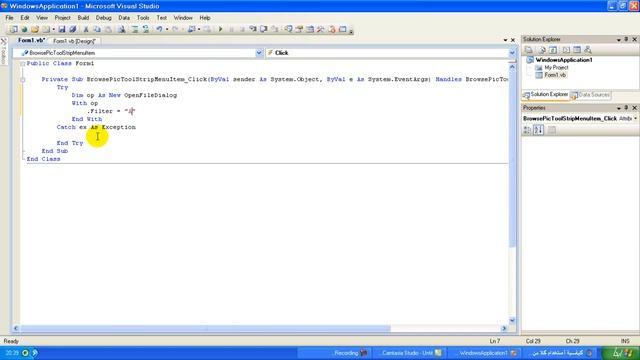Viewport: 640px width, 360px height.
Task: Open the File menu
Action: (x=9, y=18)
